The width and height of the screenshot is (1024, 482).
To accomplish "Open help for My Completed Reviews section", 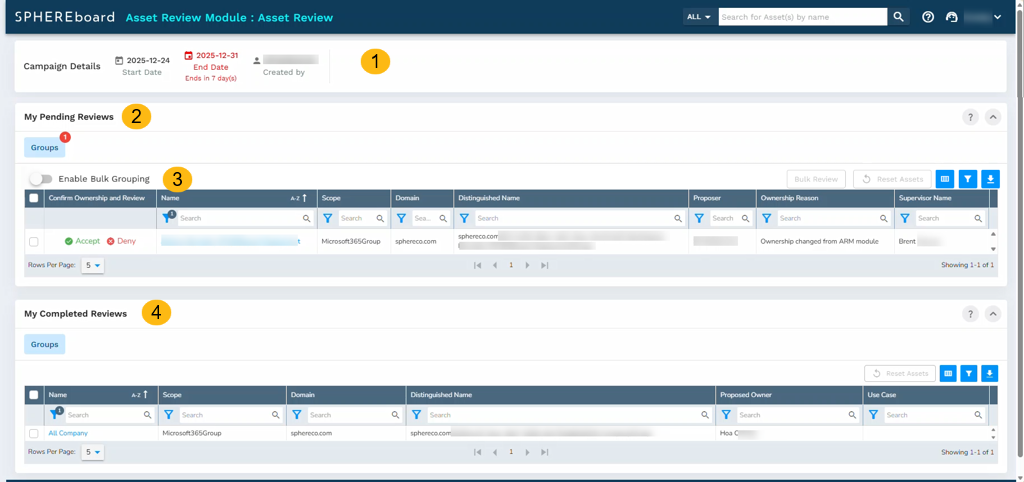I will point(970,314).
